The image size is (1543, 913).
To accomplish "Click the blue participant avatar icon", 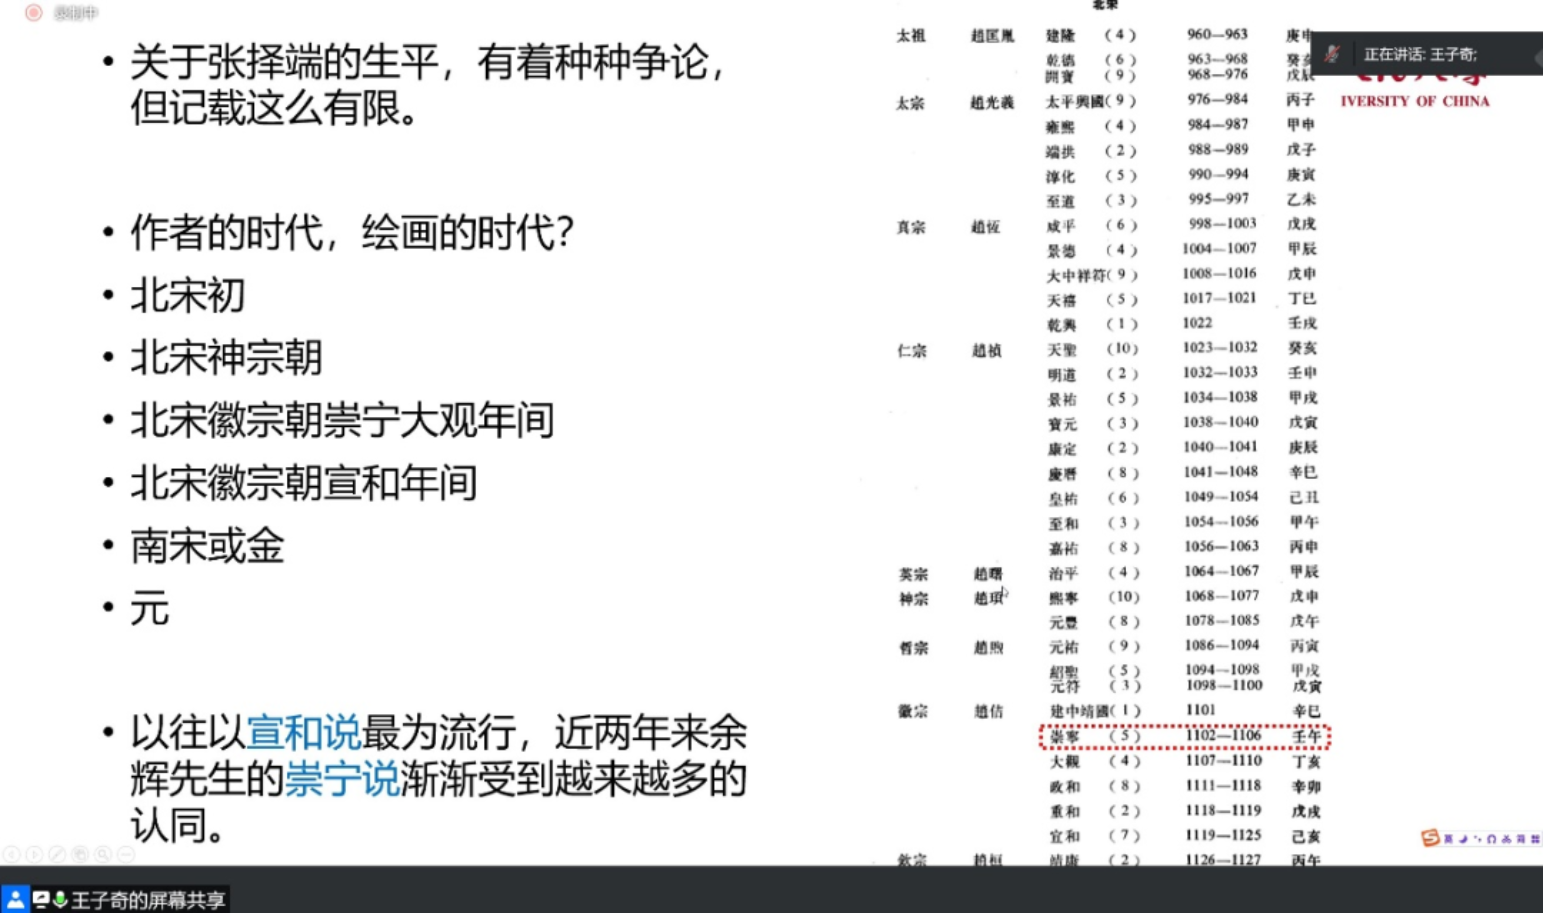I will [x=15, y=899].
